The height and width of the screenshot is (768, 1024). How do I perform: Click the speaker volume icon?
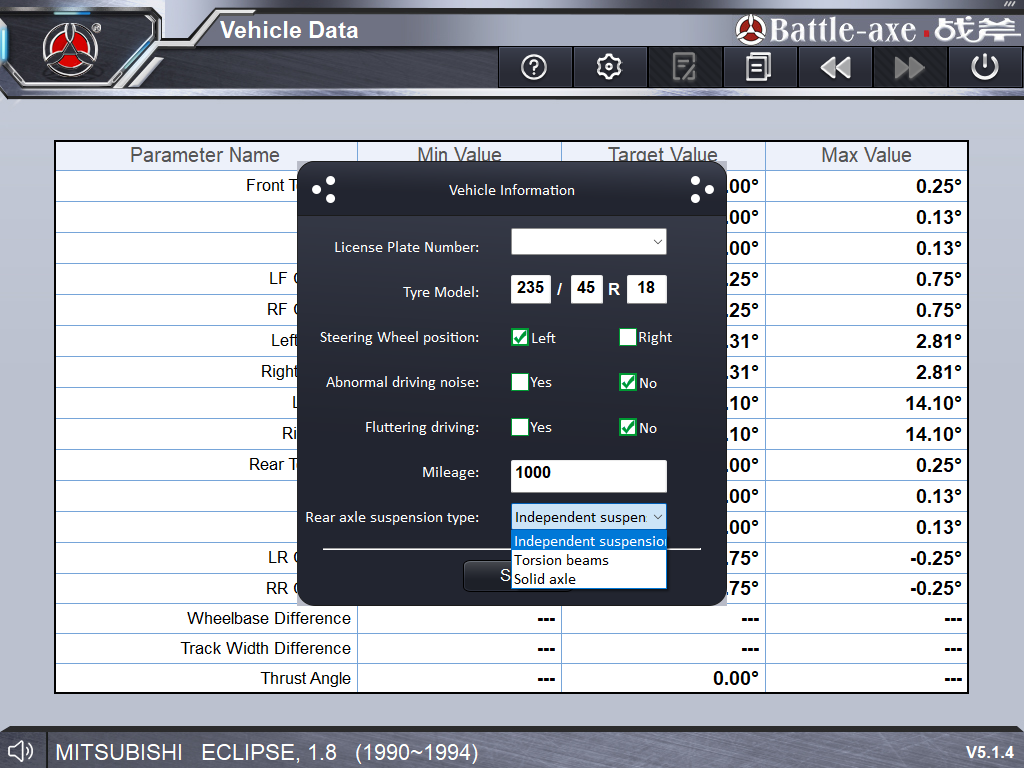[21, 750]
